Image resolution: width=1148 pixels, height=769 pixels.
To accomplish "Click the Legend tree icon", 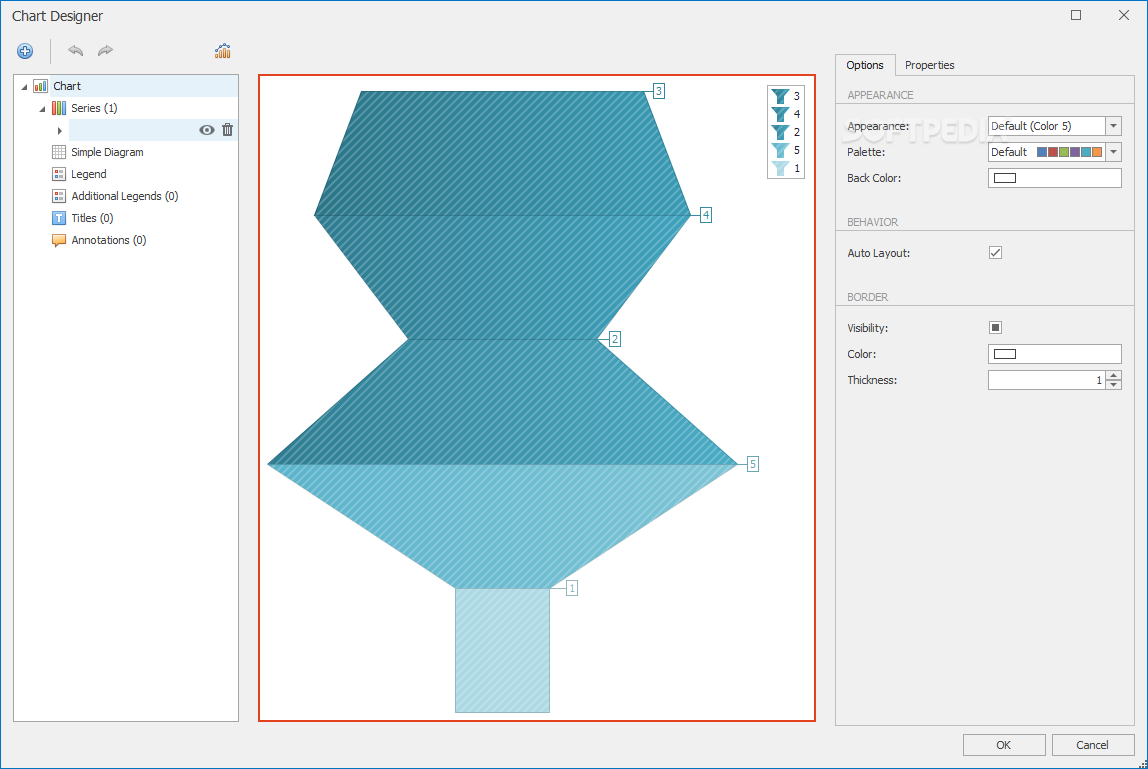I will pyautogui.click(x=59, y=174).
